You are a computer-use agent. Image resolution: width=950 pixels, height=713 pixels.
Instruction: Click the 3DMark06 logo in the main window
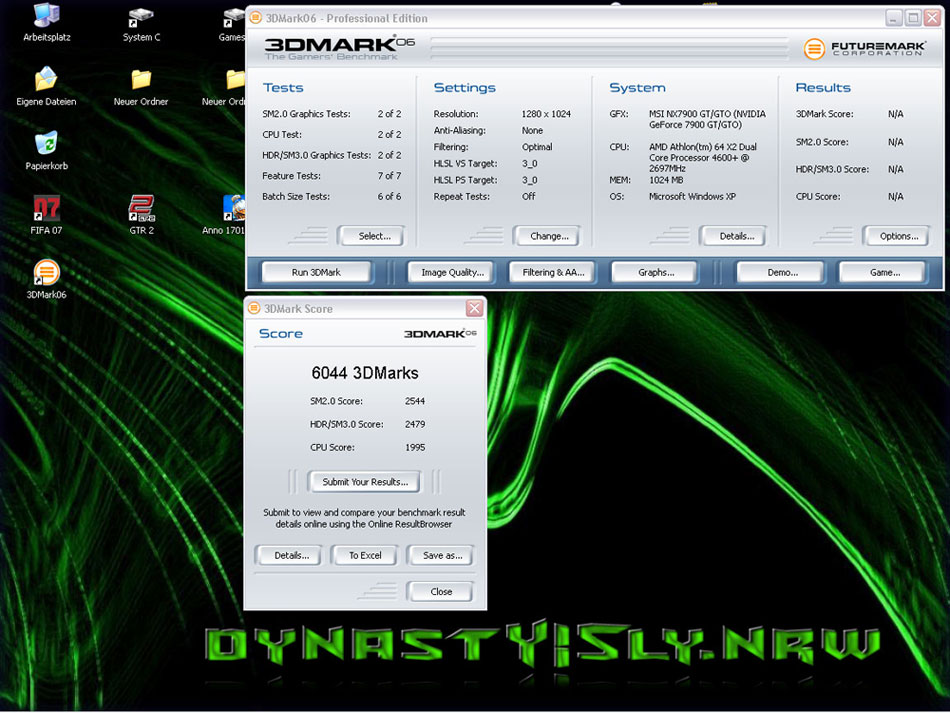339,47
